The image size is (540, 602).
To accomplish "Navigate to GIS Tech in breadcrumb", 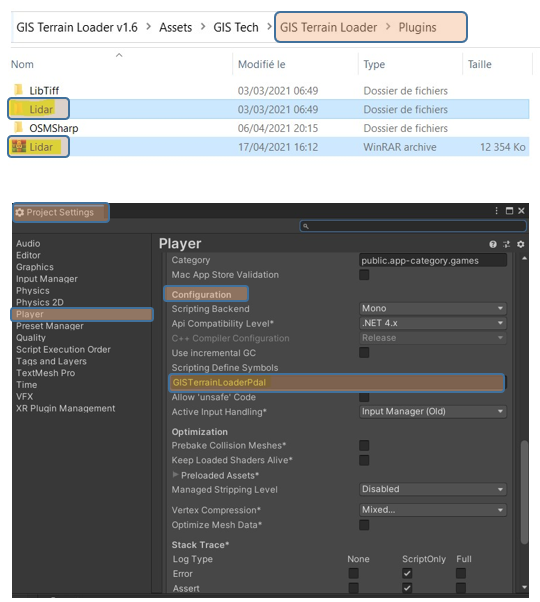I will pyautogui.click(x=236, y=27).
